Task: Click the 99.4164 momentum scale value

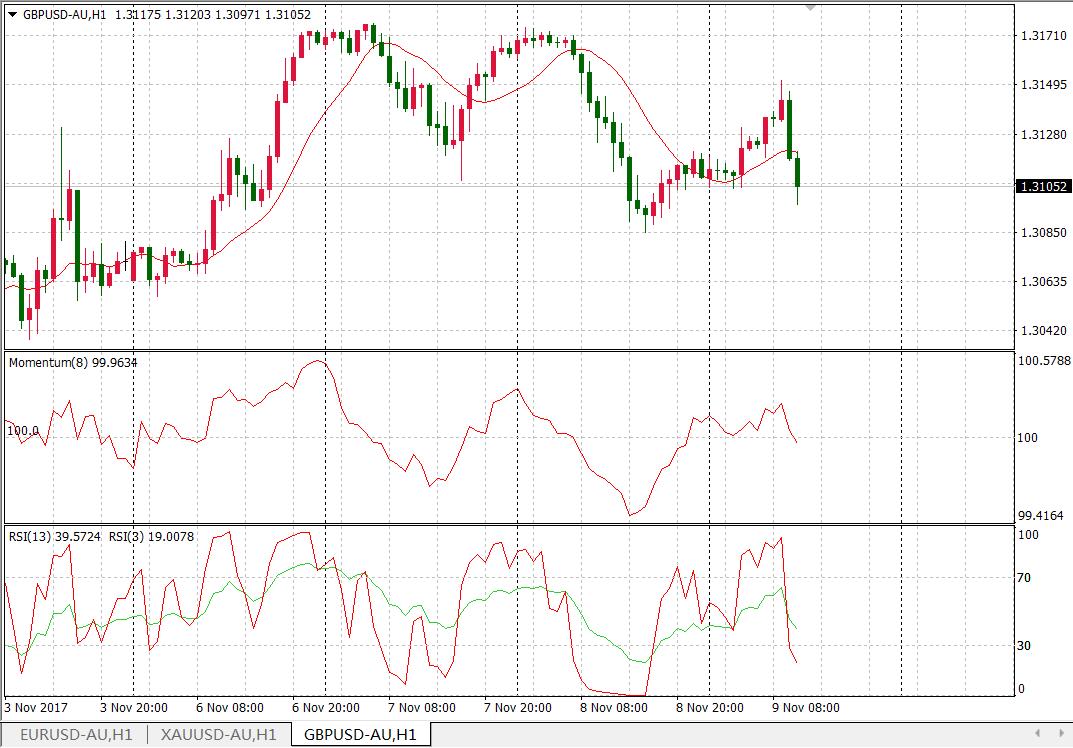Action: (1040, 515)
